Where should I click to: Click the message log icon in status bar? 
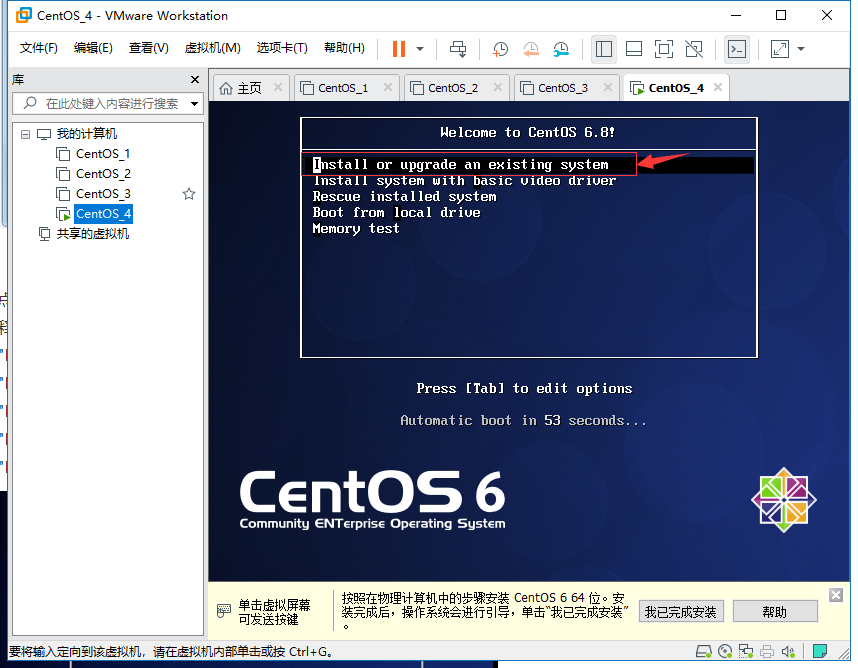(820, 651)
